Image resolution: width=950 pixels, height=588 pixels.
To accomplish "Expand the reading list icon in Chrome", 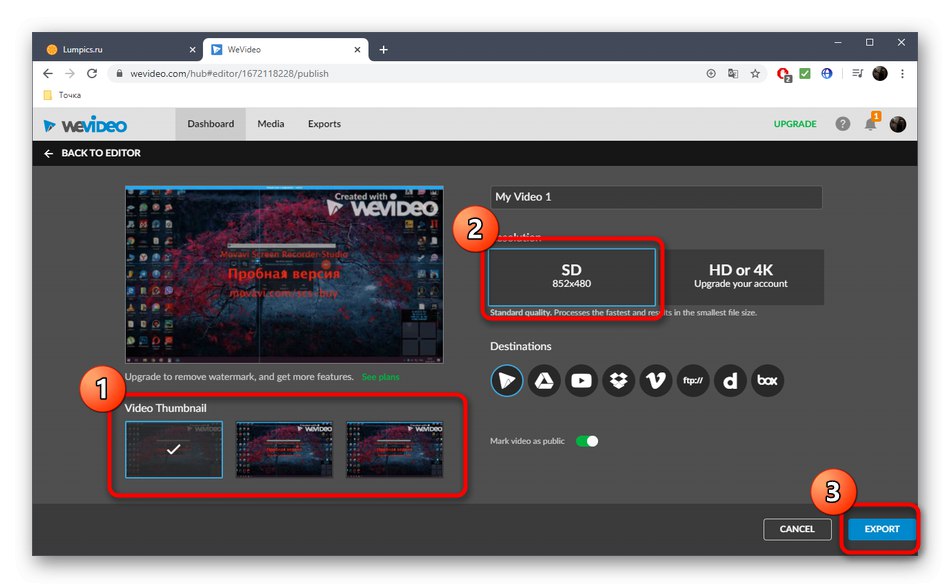I will tap(856, 73).
